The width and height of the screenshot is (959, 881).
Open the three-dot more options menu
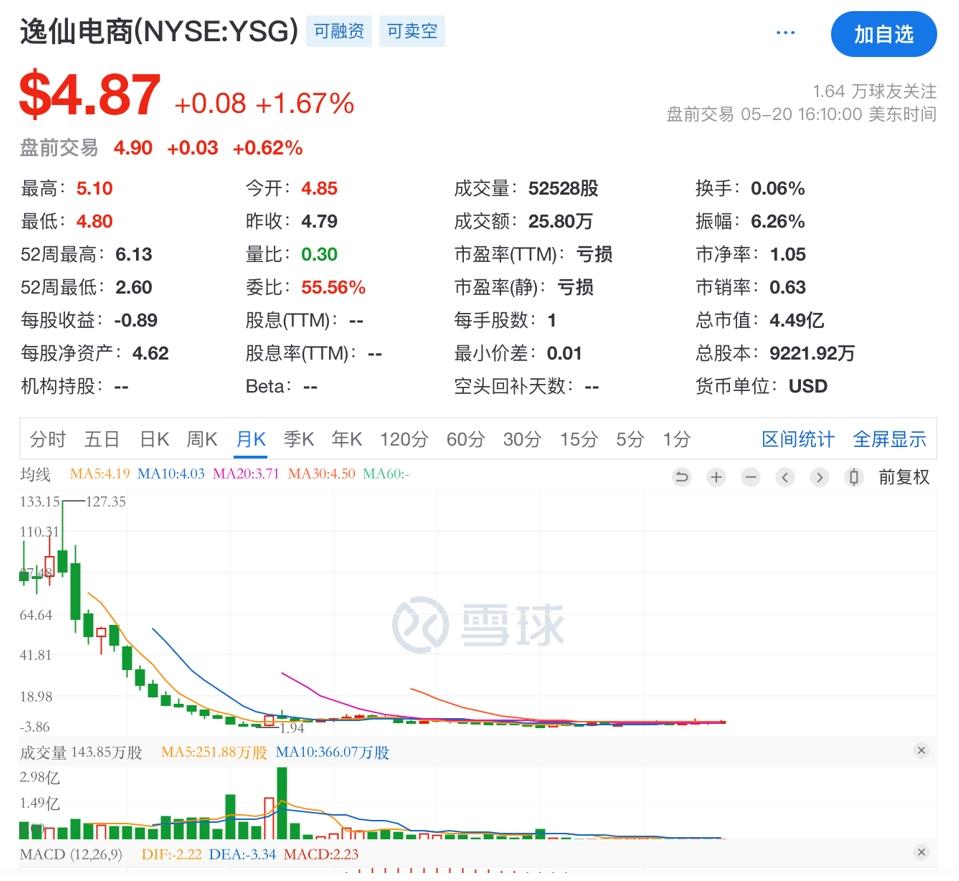coord(786,33)
